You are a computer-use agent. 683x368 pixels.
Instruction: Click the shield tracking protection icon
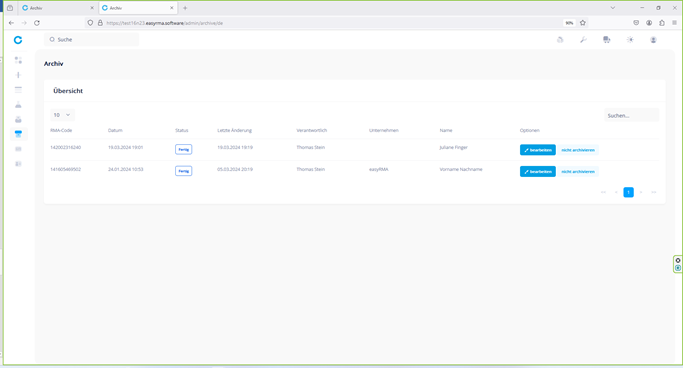coord(90,23)
